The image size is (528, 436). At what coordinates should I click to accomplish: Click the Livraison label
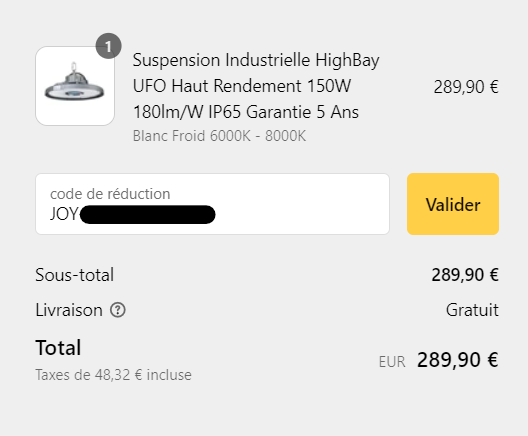coord(69,310)
